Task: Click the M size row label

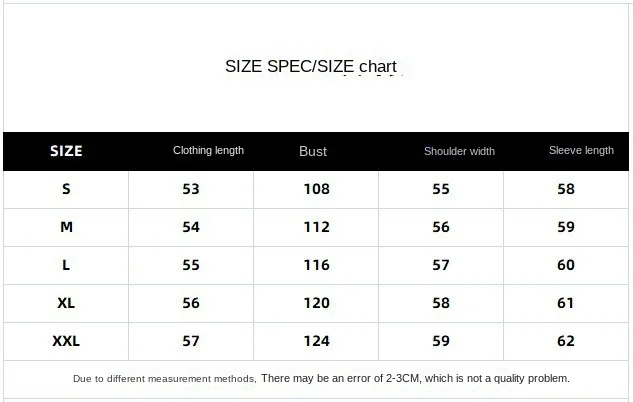Action: 66,227
